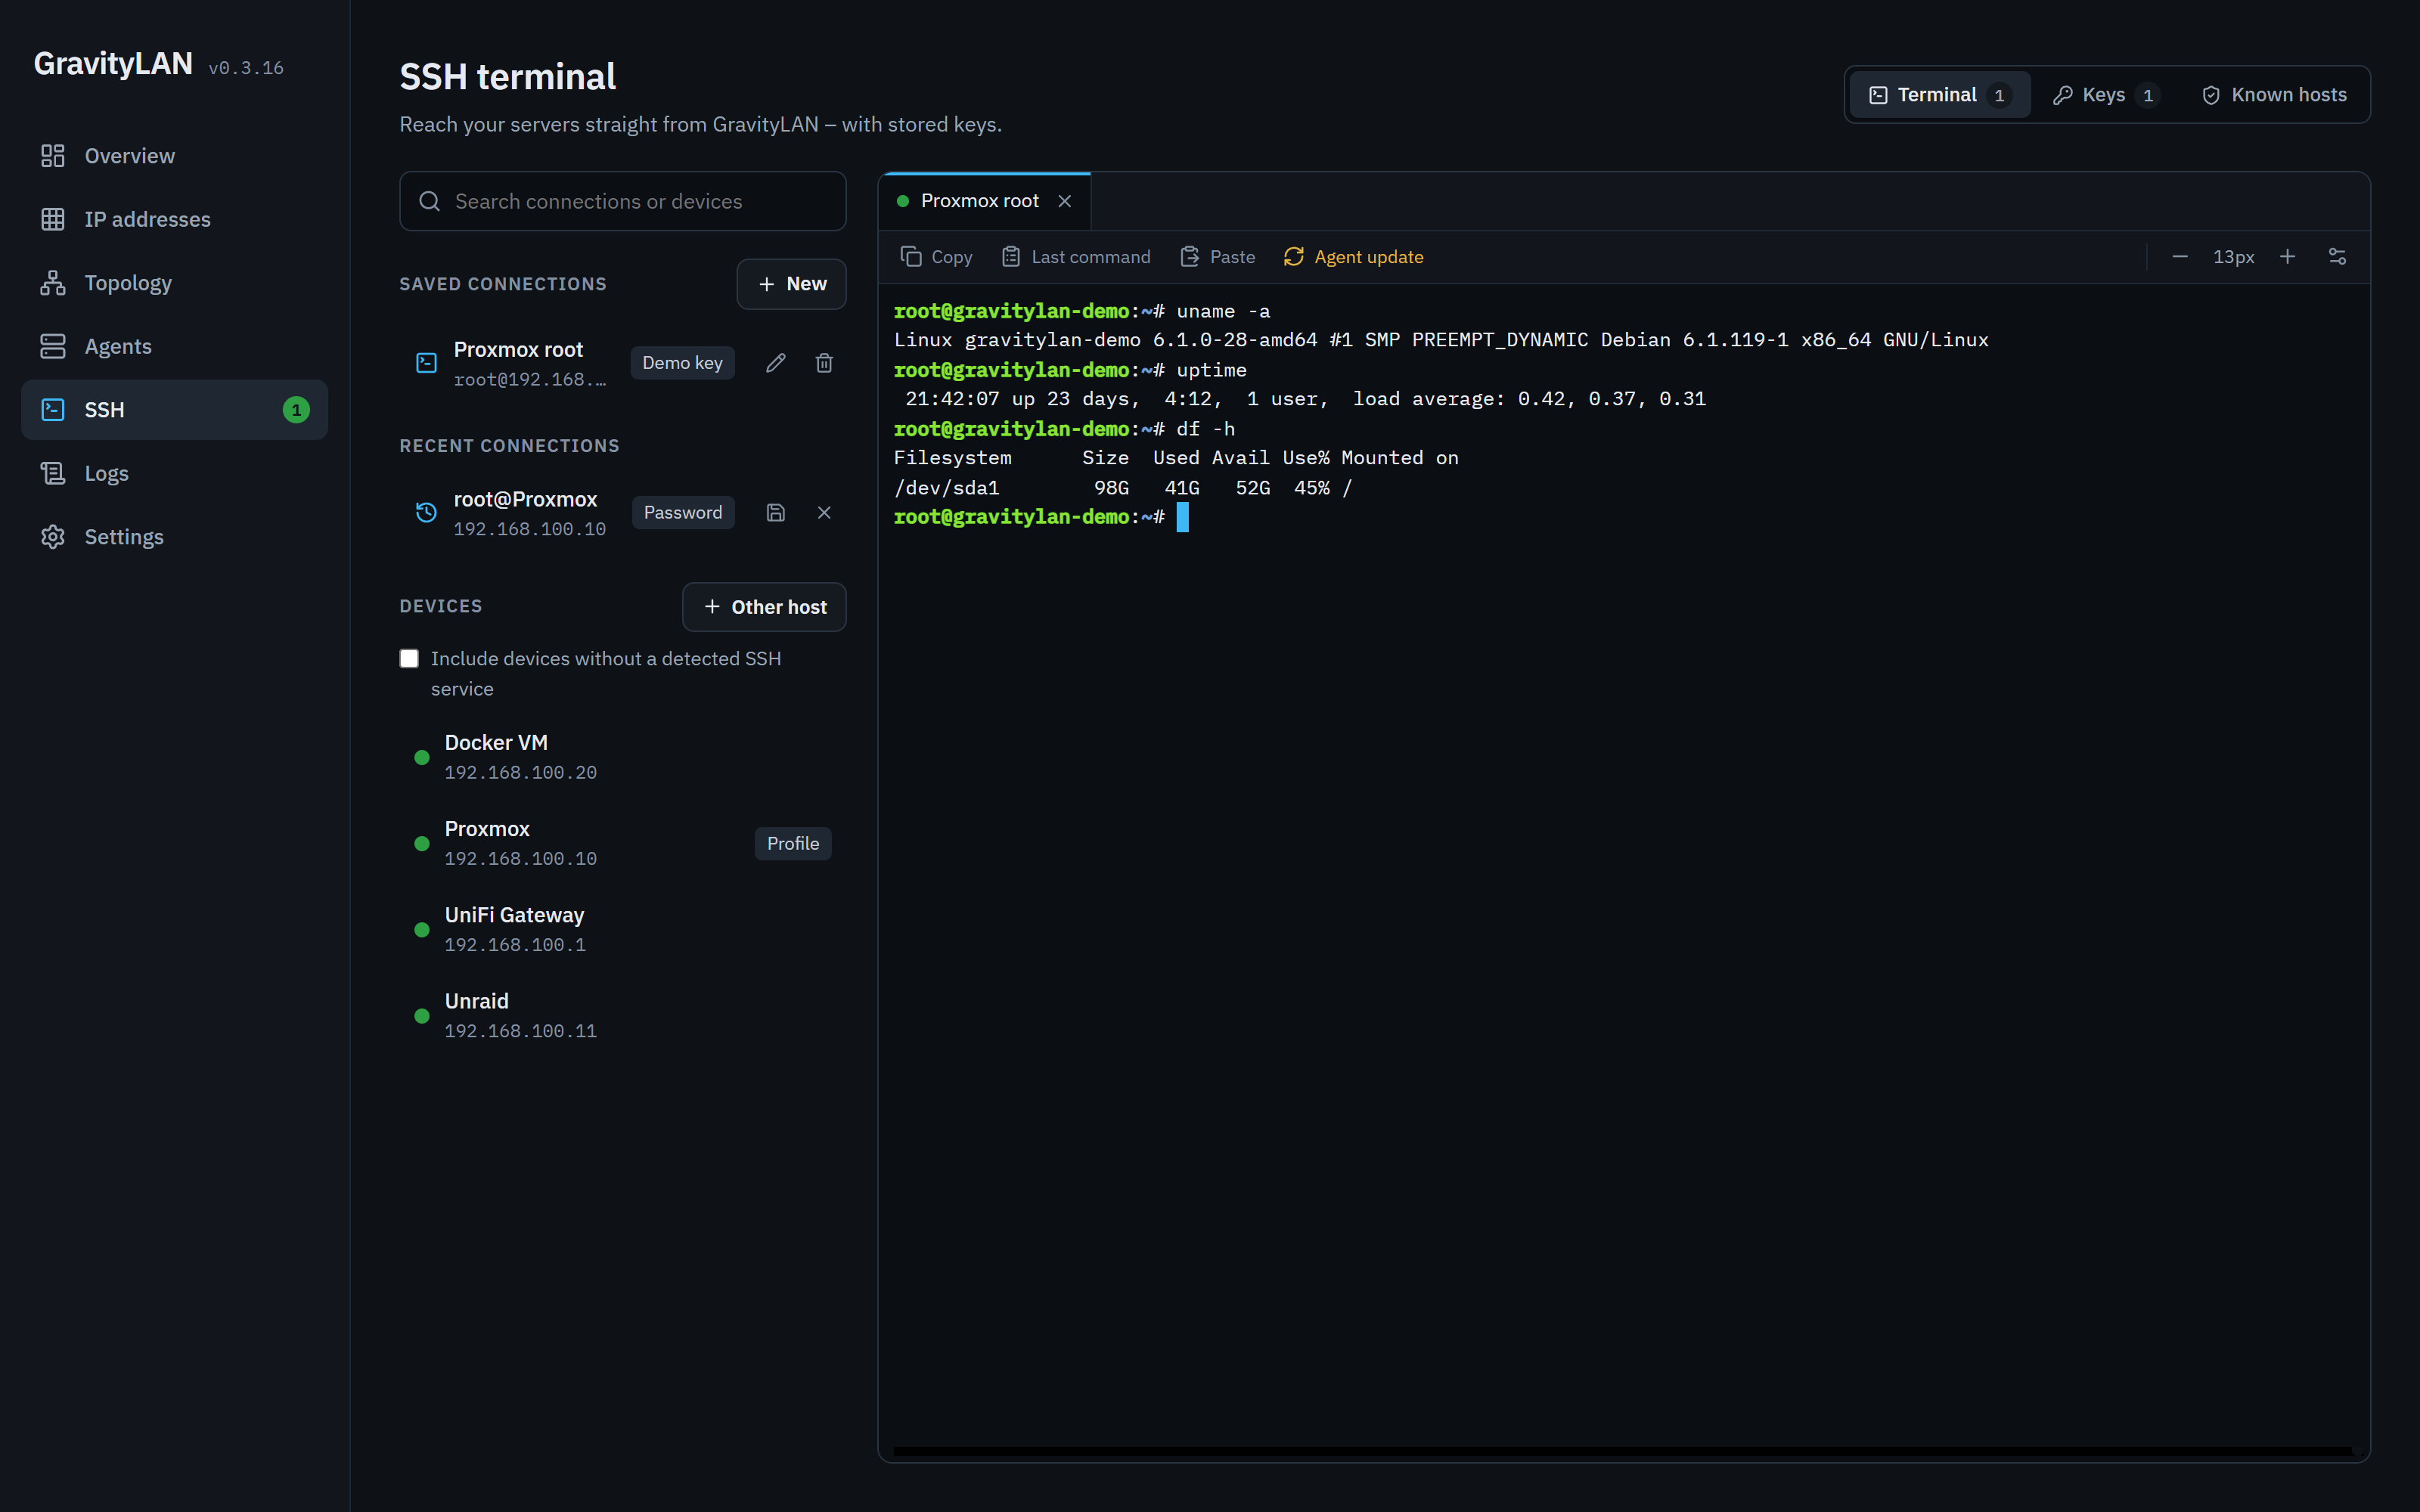
Task: Add an Other host device
Action: [764, 607]
